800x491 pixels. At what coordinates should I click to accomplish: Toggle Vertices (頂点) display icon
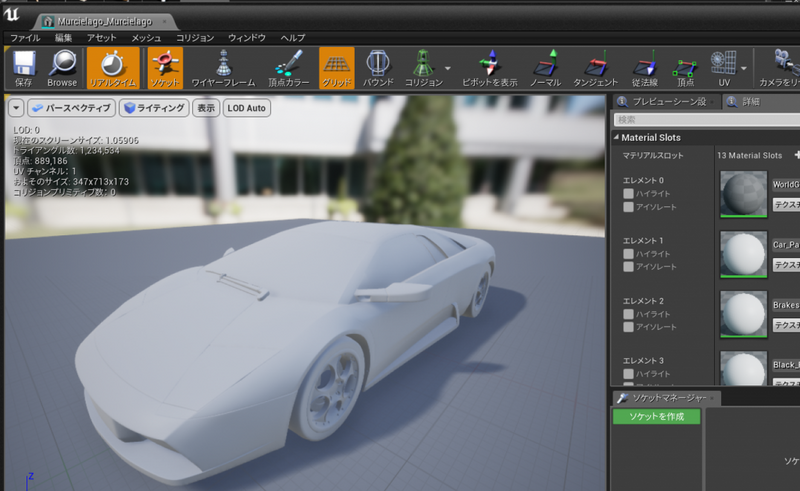pyautogui.click(x=685, y=68)
